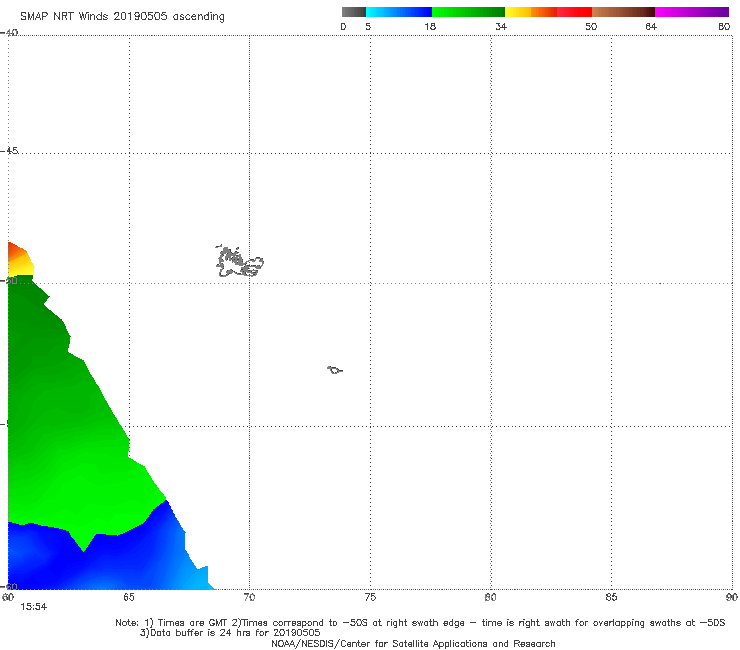Click the note line starting 'Note: 1) Times are GMT'
This screenshot has height=650, width=740.
coord(420,623)
